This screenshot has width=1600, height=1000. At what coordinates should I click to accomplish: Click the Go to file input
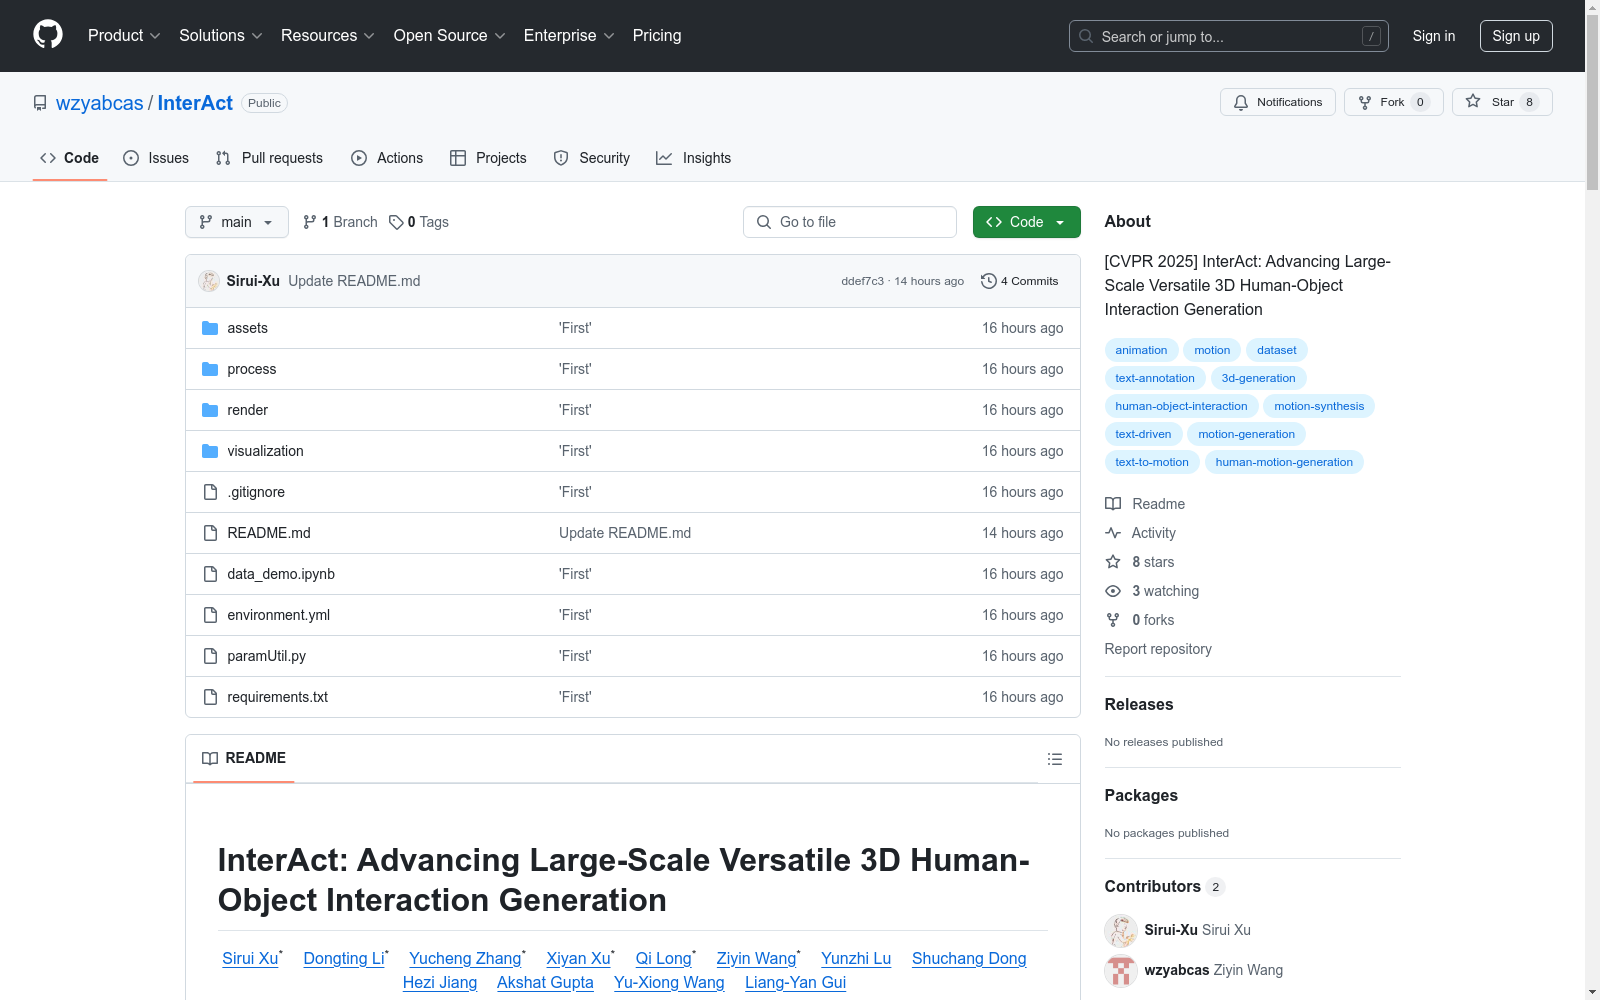pos(850,222)
